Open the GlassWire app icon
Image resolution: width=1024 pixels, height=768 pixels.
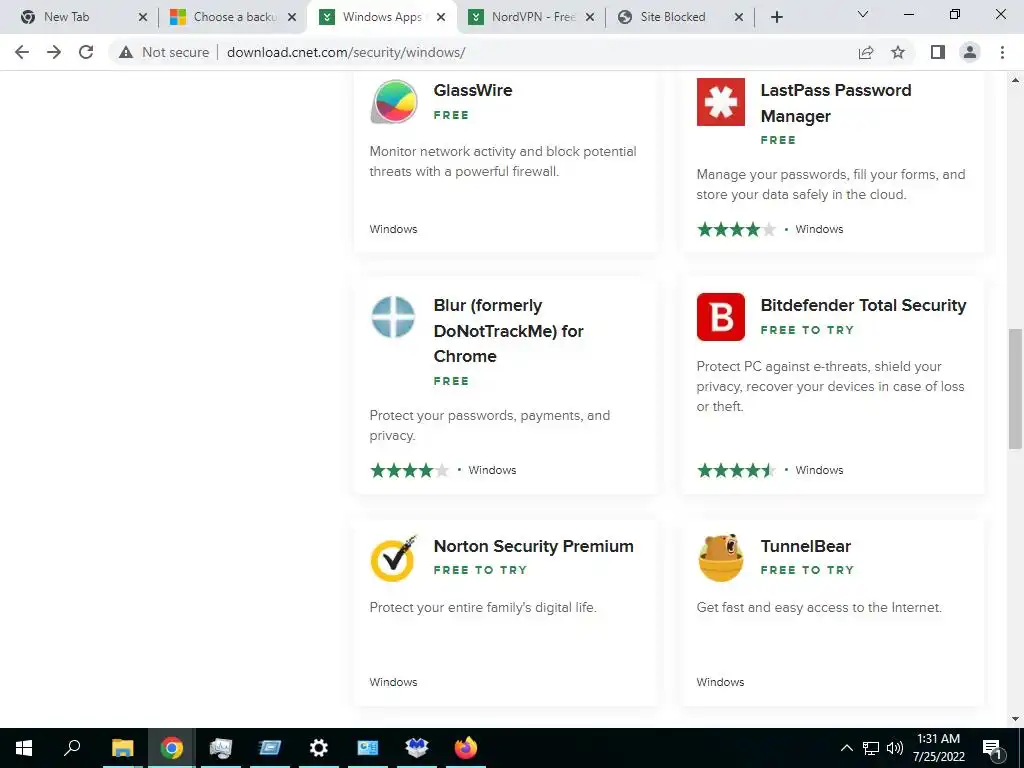394,102
